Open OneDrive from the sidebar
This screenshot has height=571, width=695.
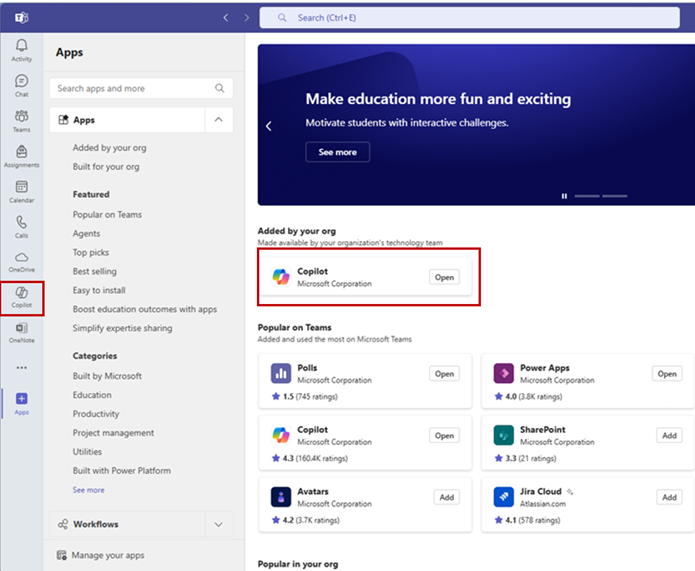point(21,261)
